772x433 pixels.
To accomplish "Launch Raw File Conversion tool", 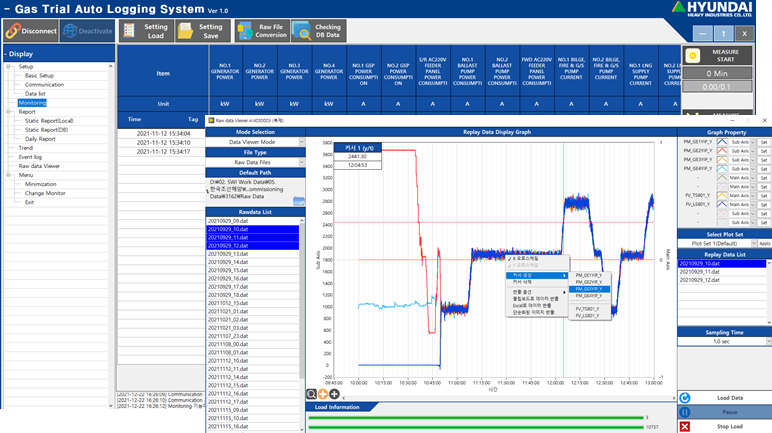I will (261, 30).
